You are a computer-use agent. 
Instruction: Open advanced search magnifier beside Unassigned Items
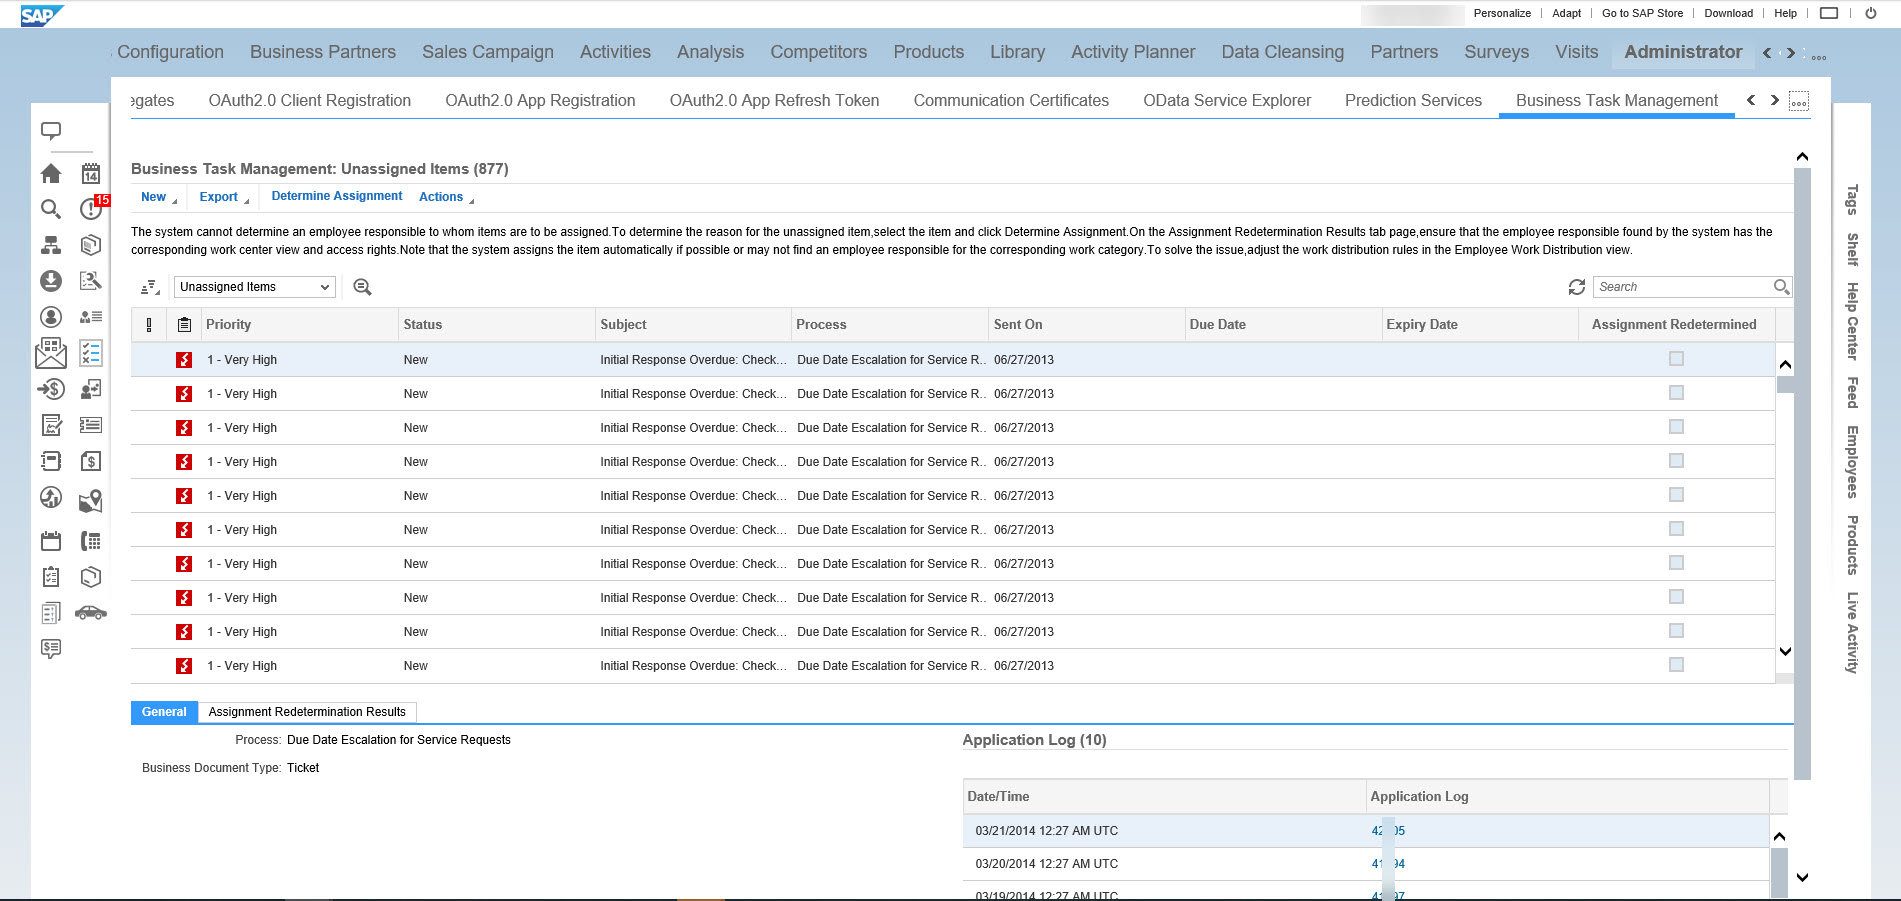click(362, 287)
